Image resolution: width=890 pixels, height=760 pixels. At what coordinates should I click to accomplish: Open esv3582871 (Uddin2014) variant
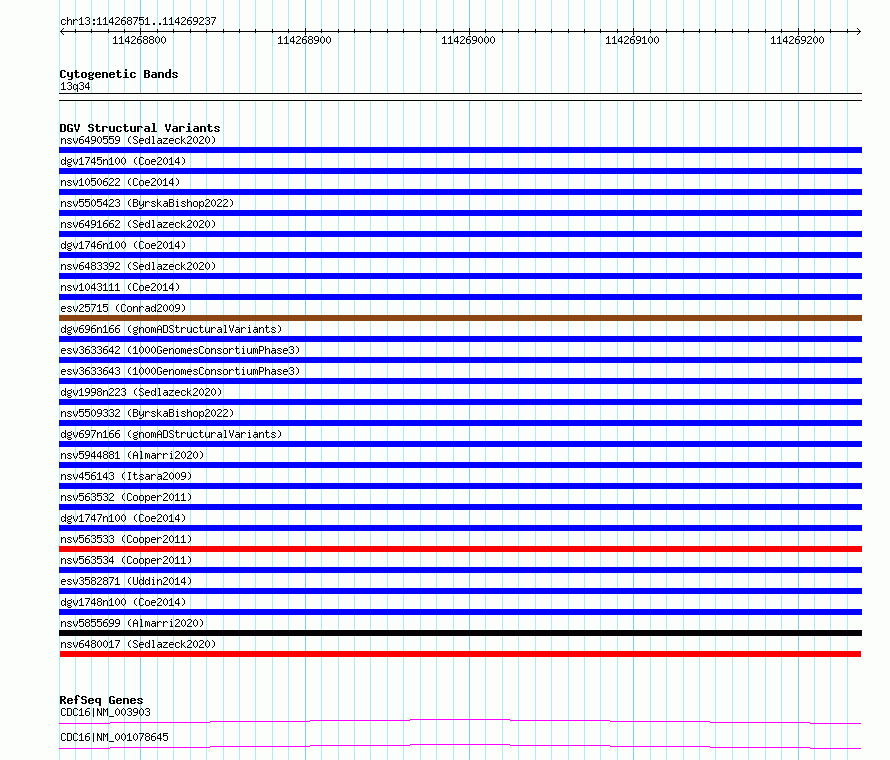click(x=126, y=581)
